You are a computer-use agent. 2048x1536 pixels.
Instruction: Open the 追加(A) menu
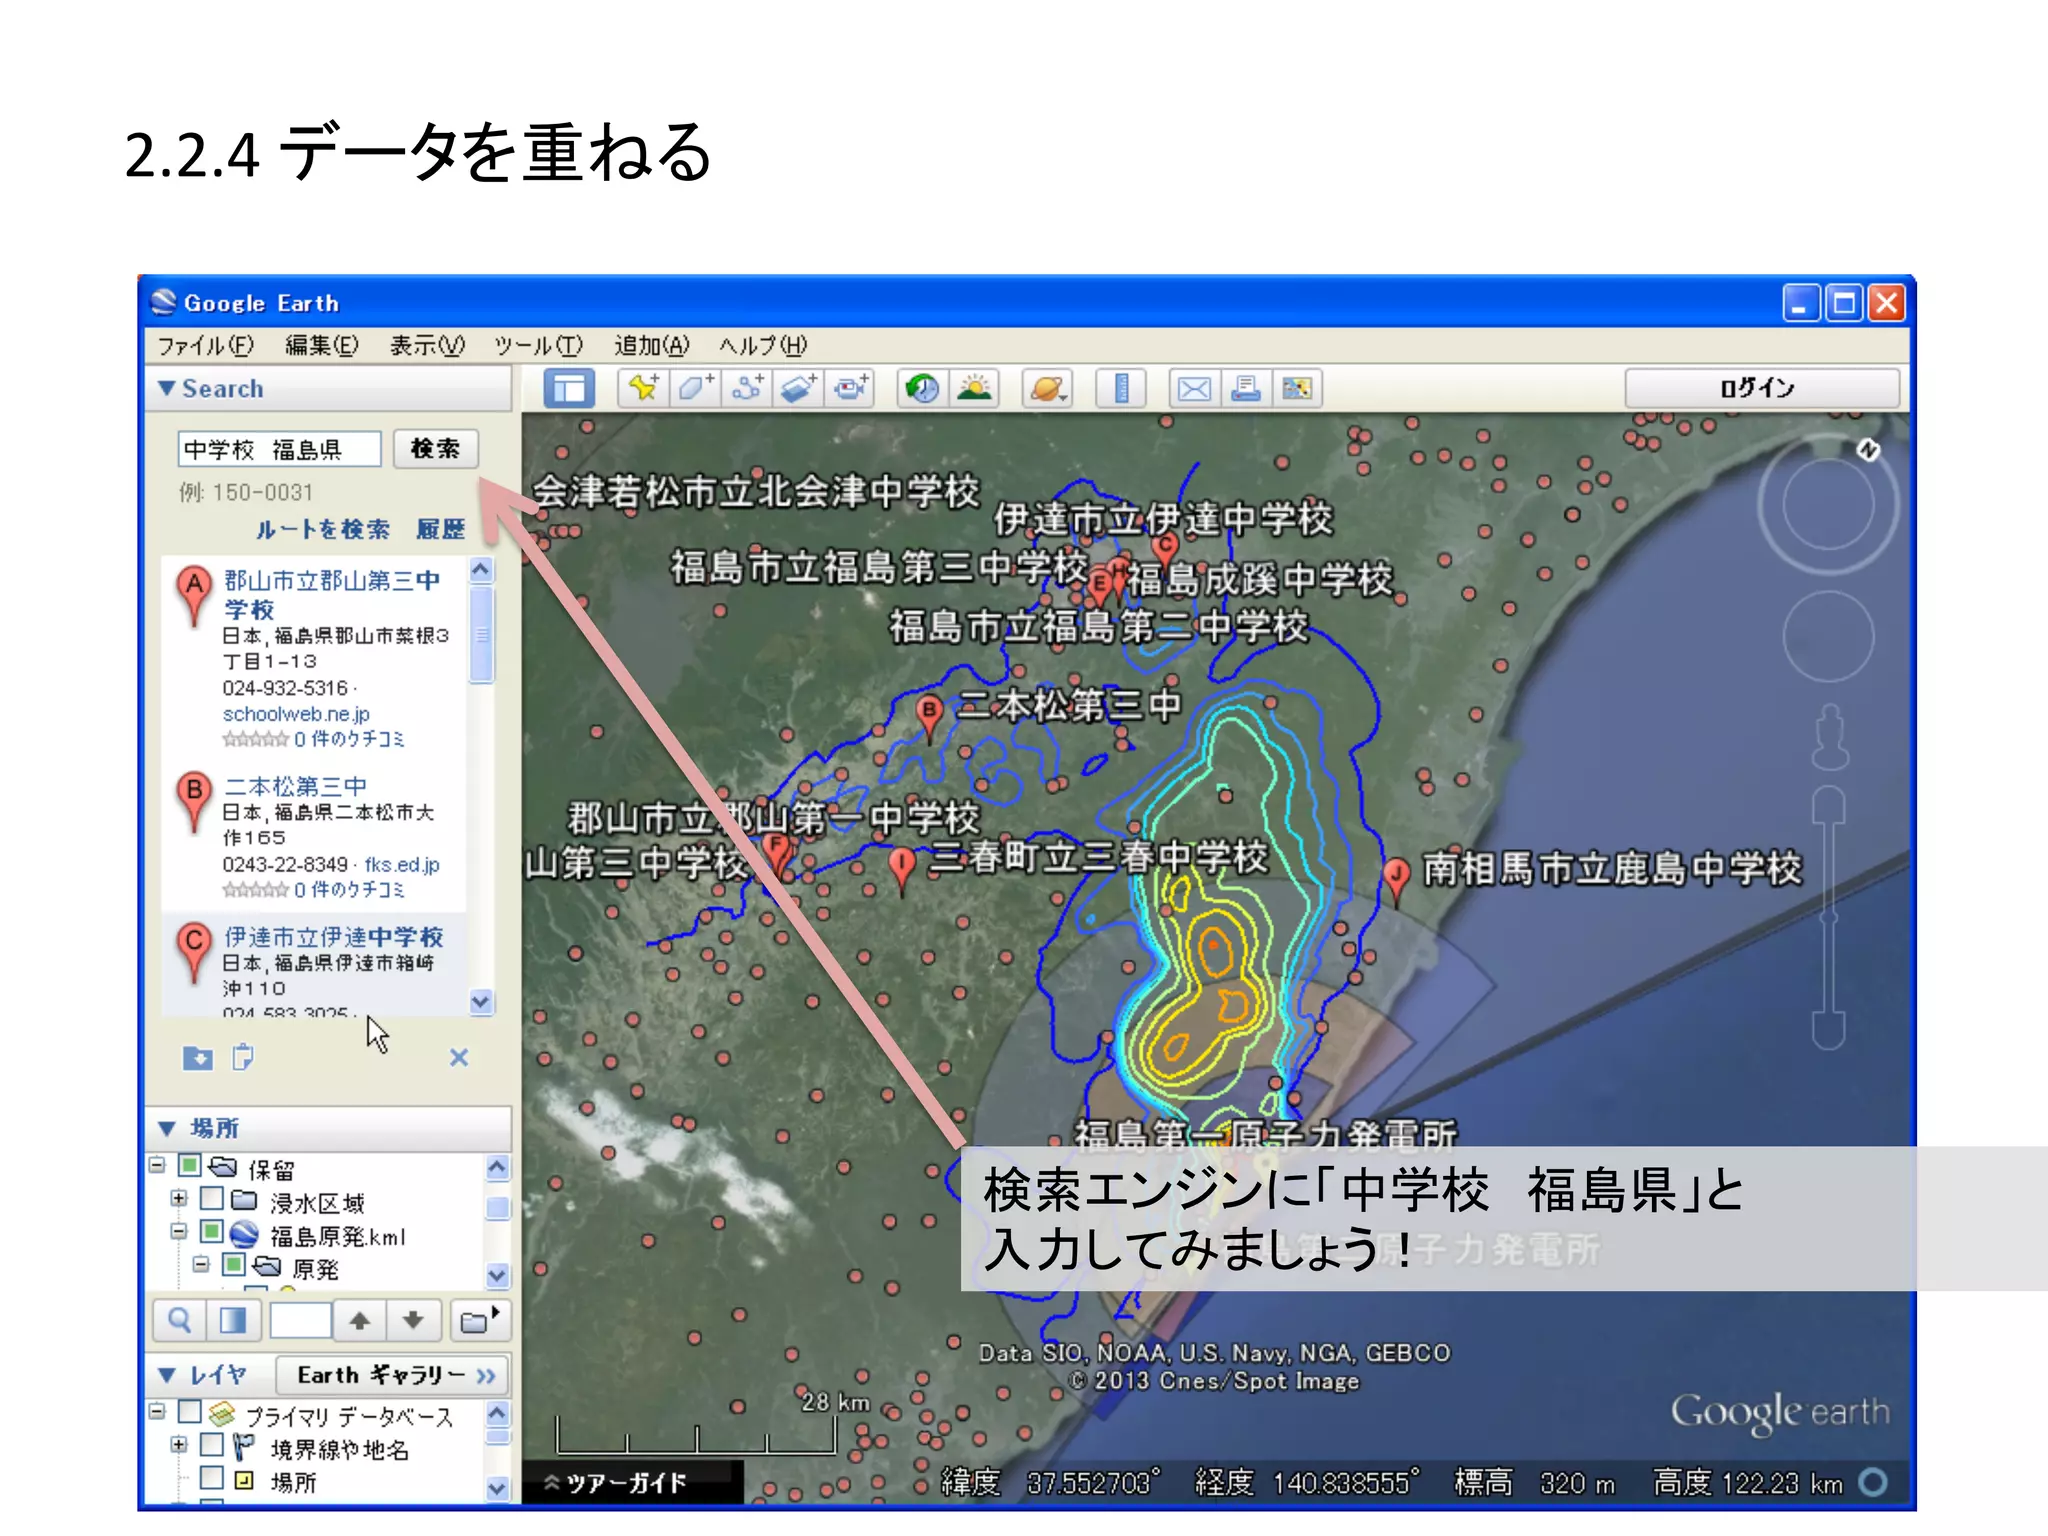pos(652,346)
